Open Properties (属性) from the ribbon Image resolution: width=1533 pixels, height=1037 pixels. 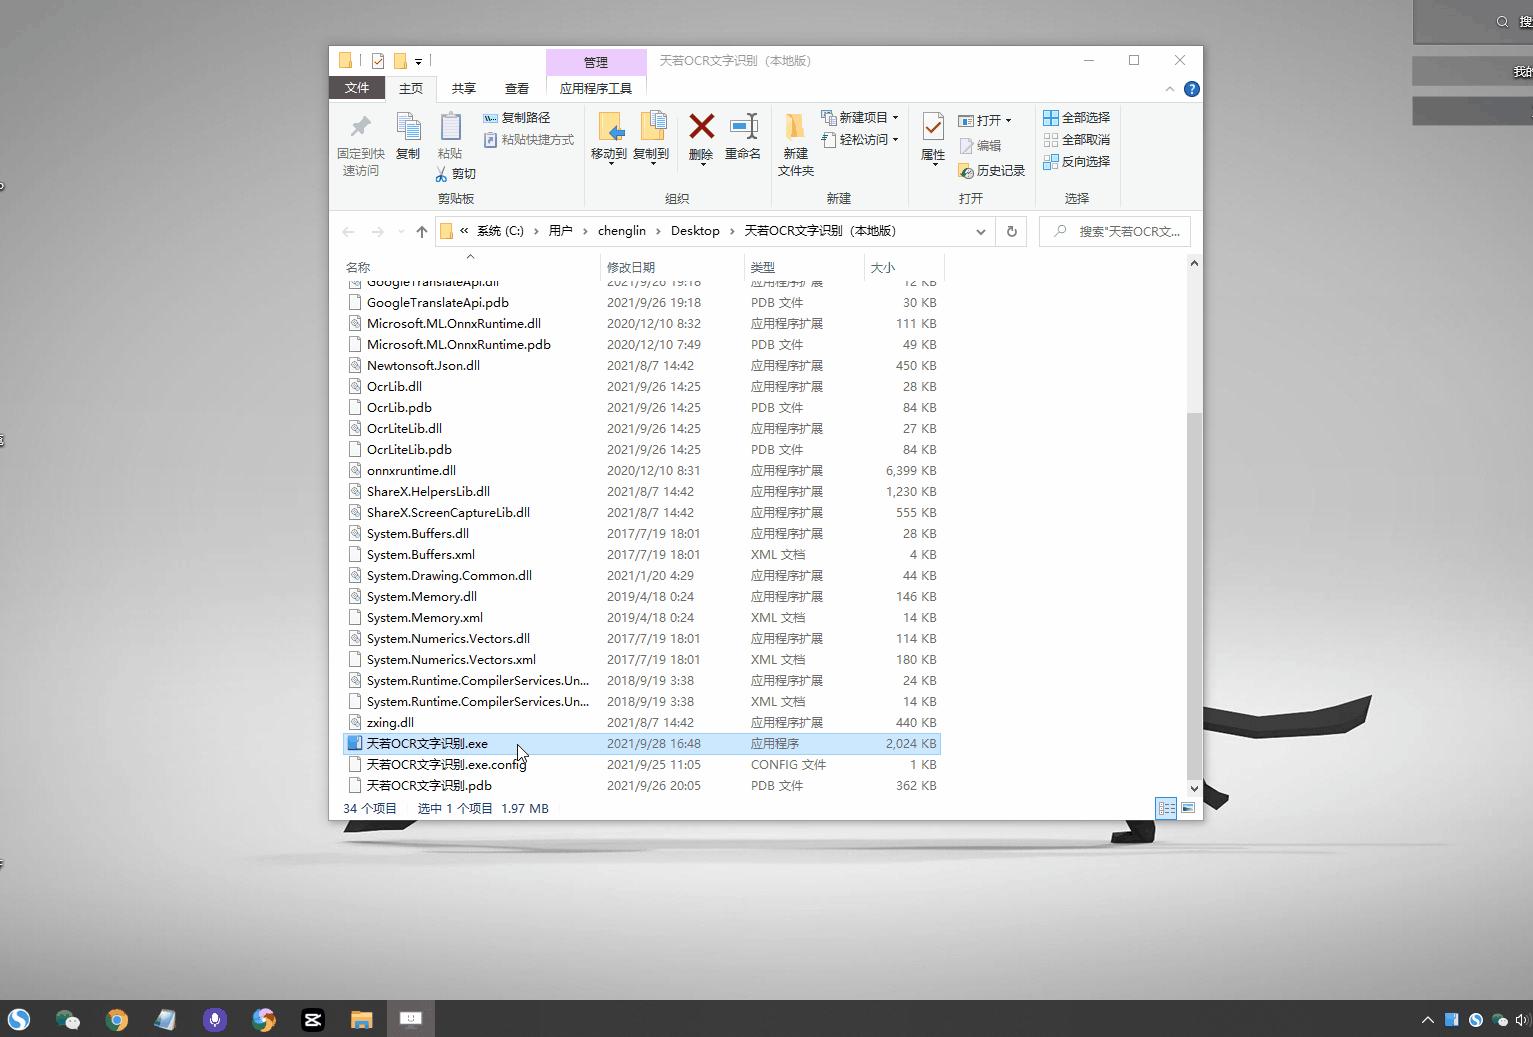[932, 127]
